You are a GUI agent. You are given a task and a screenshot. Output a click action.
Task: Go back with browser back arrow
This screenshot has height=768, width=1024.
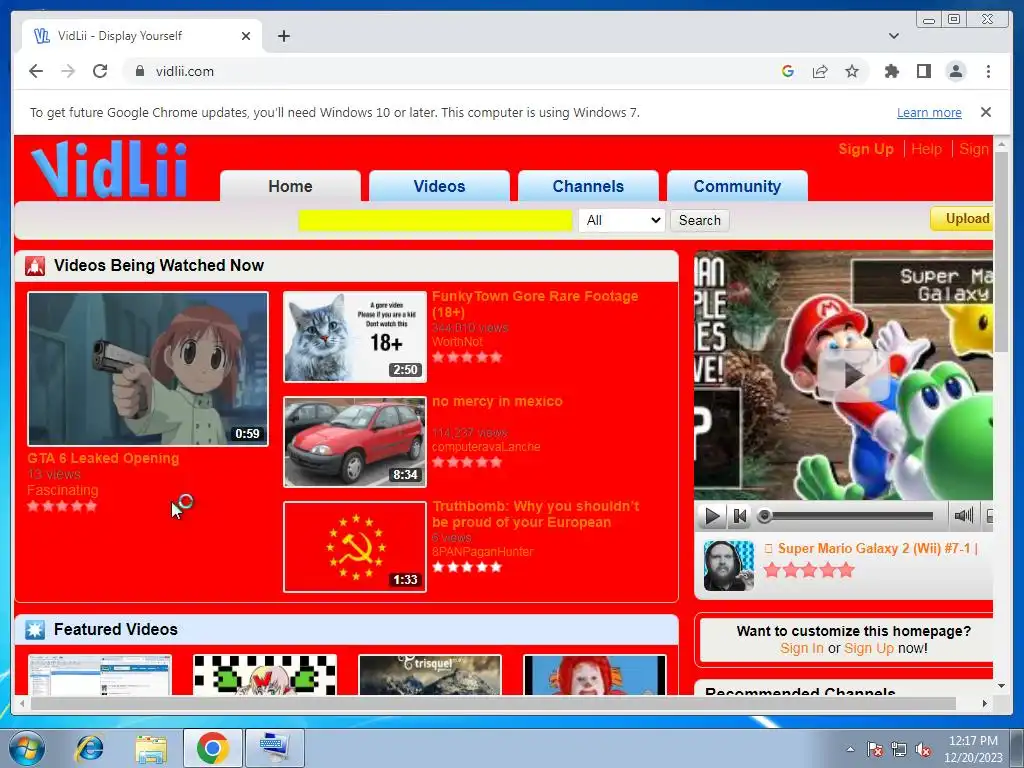click(36, 71)
